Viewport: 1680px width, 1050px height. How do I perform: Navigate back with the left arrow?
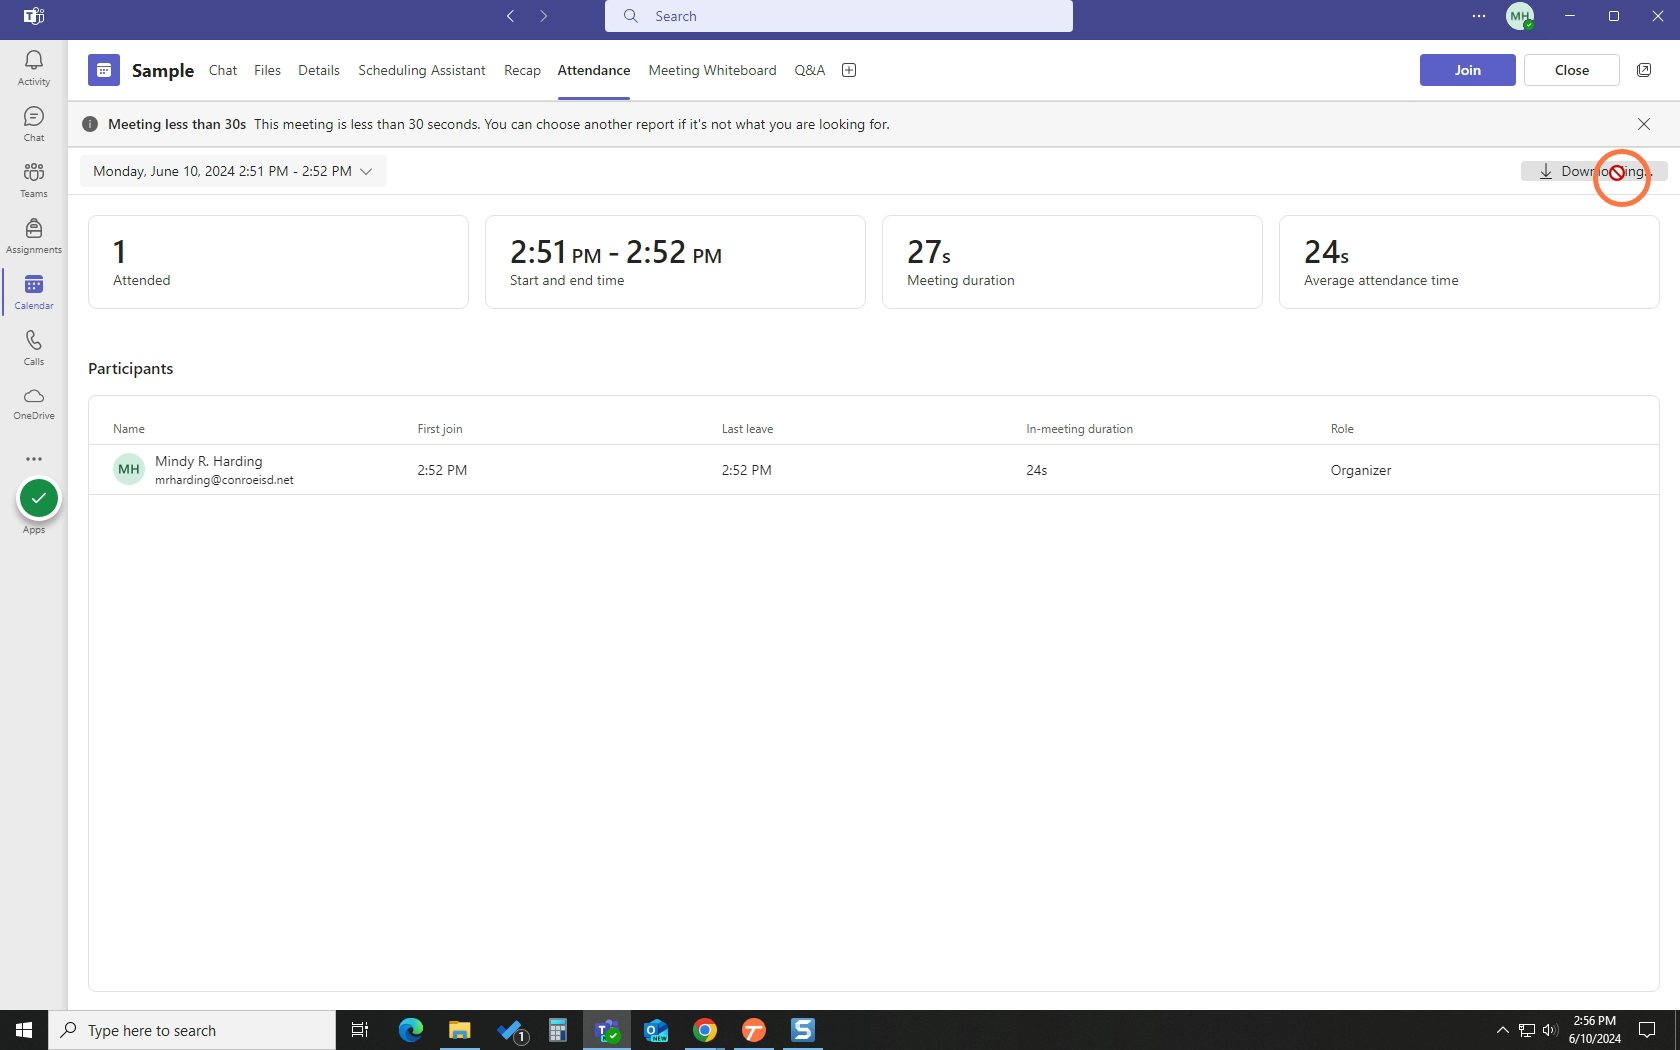510,16
